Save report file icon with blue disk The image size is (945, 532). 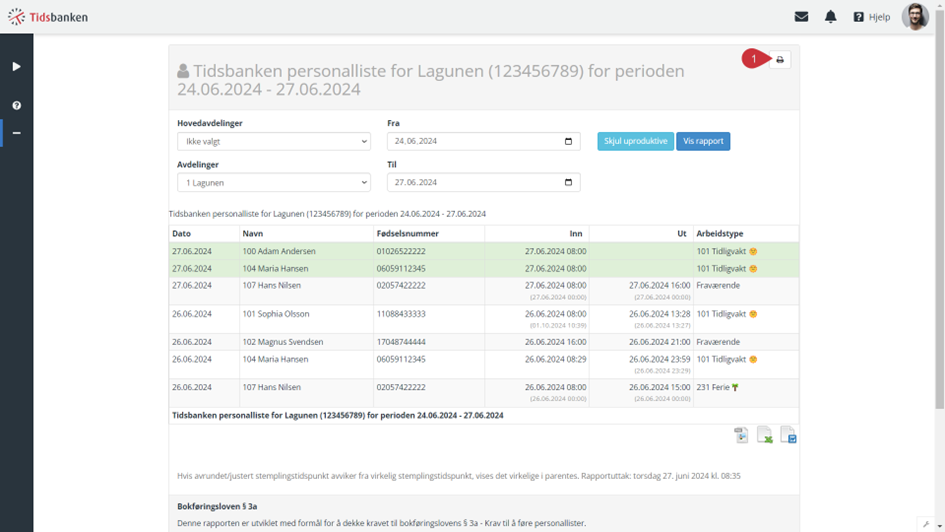pyautogui.click(x=788, y=434)
